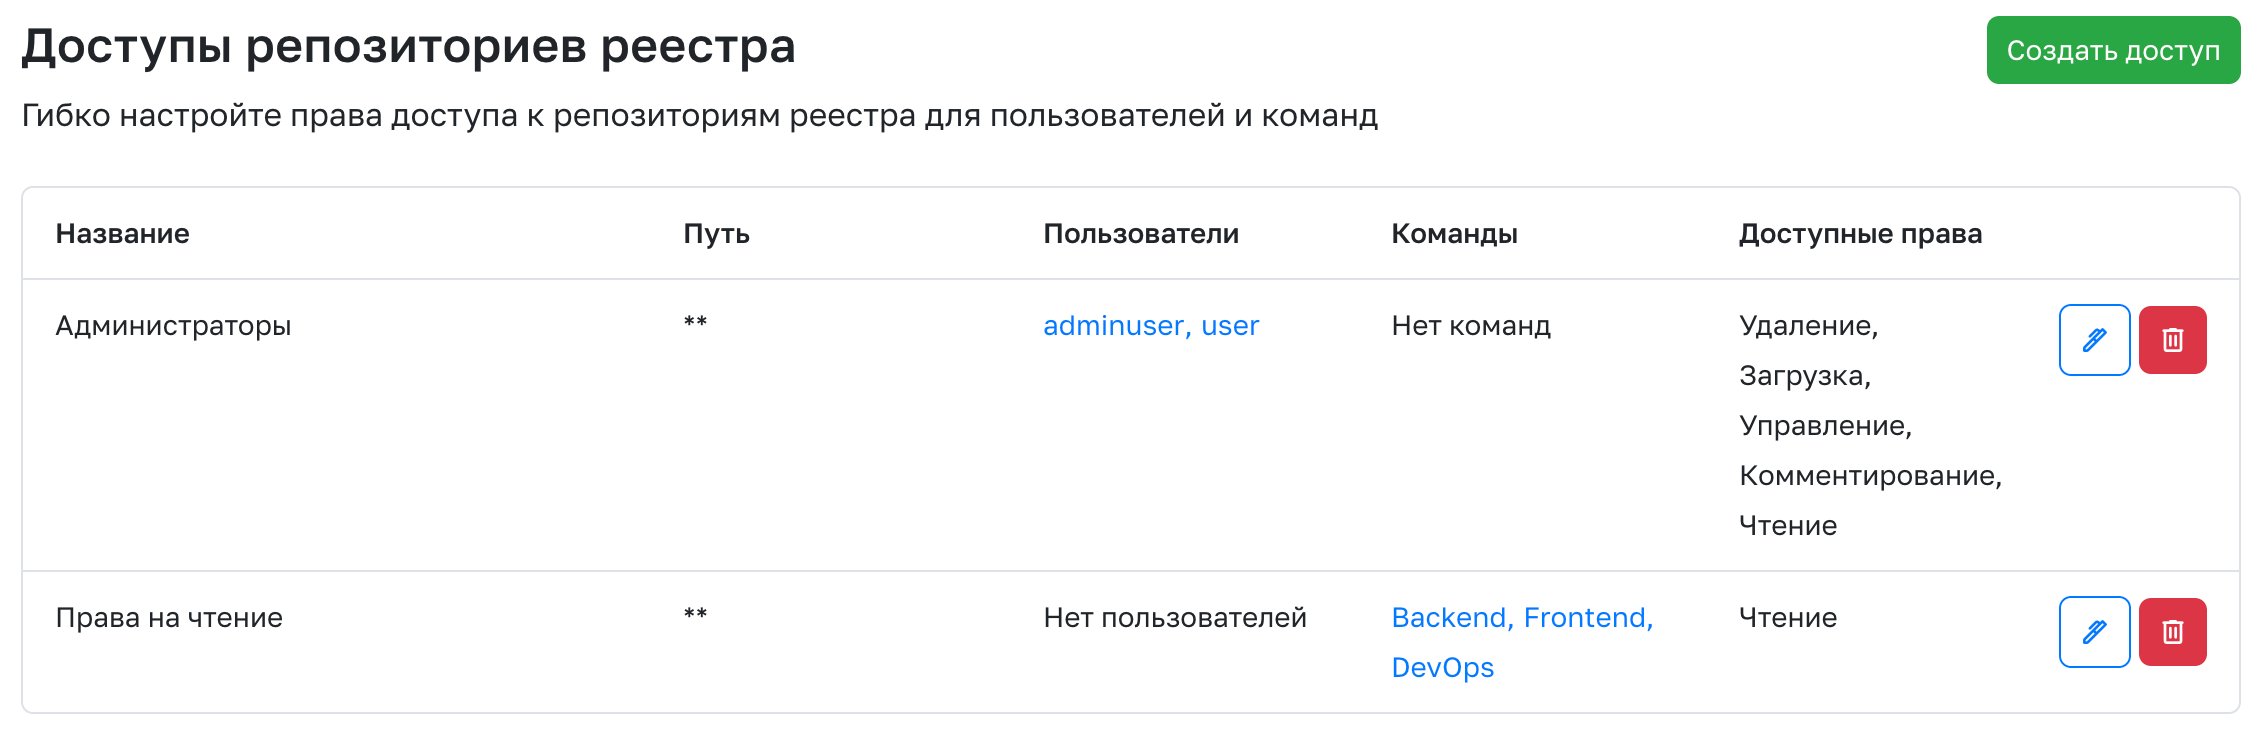This screenshot has width=2260, height=736.
Task: Open the DevOps team link
Action: tap(1442, 668)
